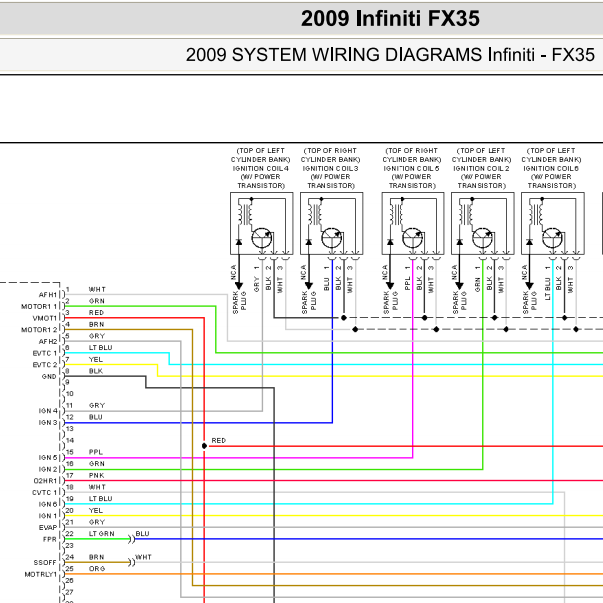603x603 pixels.
Task: Click the IGN 6 terminal label
Action: 48,504
